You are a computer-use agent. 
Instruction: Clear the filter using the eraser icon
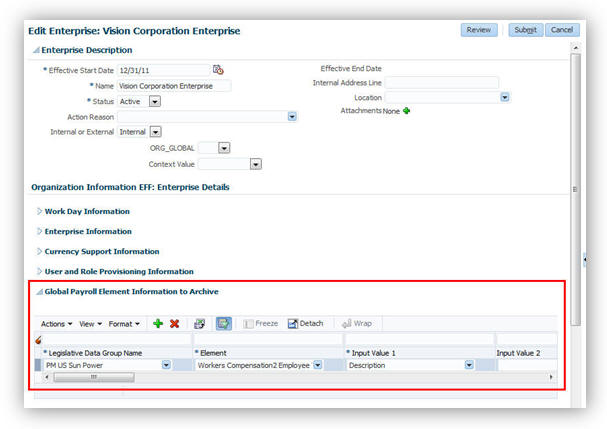[x=38, y=340]
